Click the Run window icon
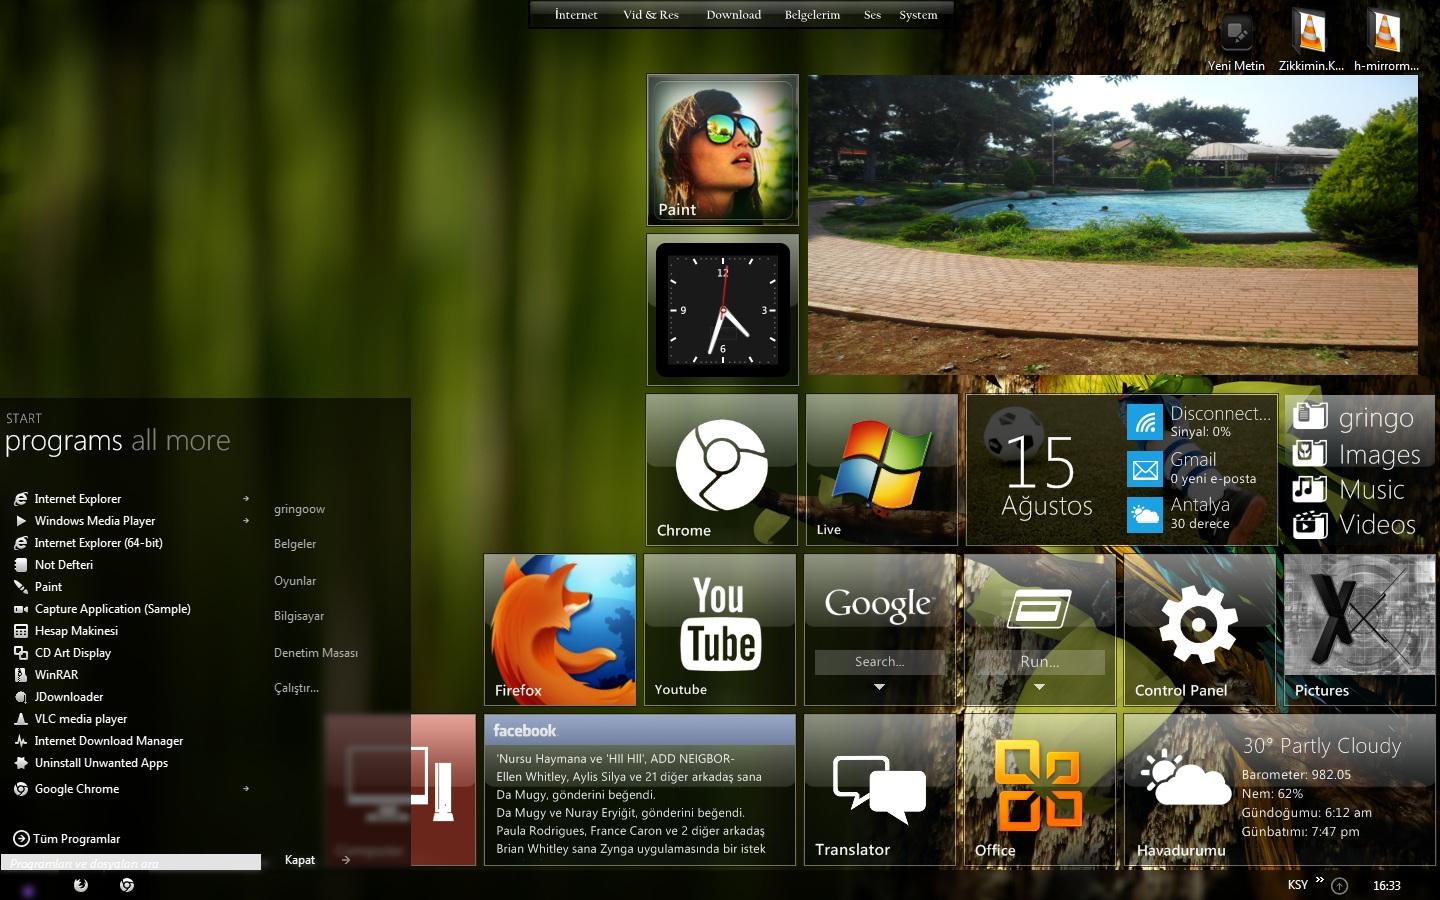 click(1039, 608)
